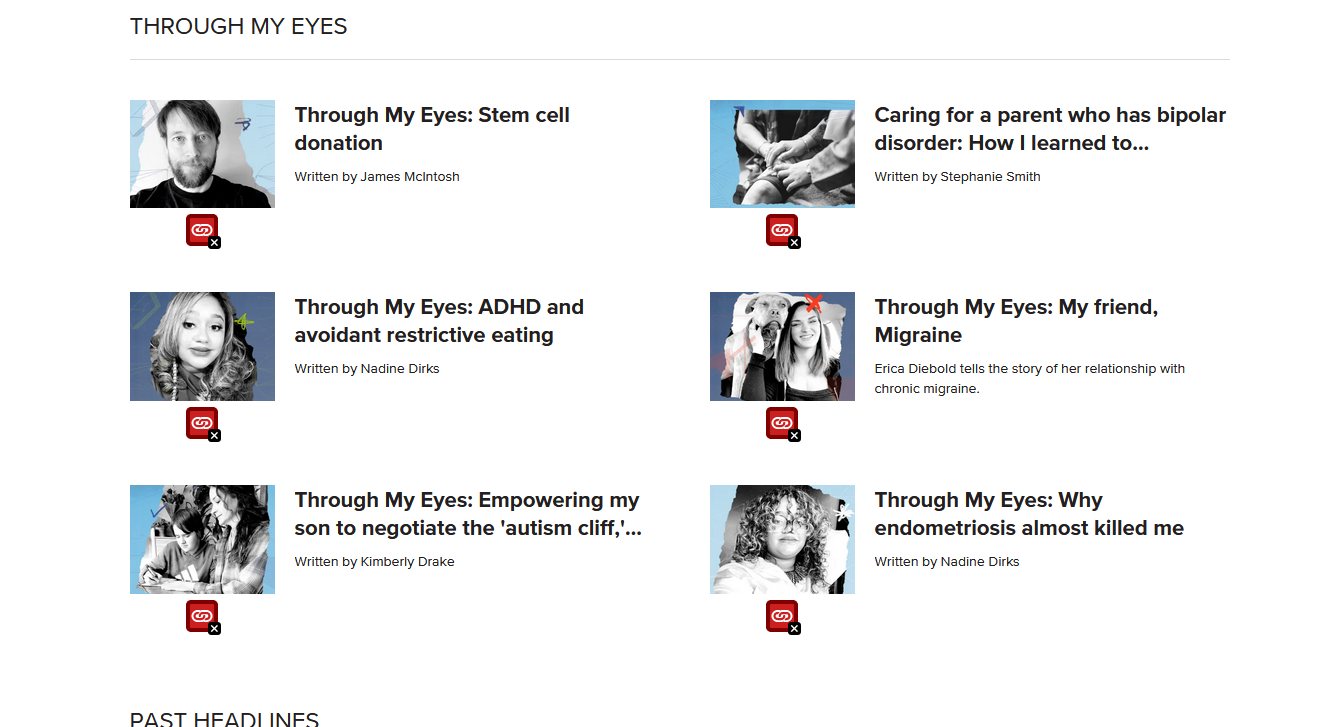Open 'Empowering my son to negotiate the autism cliff'

pos(467,514)
